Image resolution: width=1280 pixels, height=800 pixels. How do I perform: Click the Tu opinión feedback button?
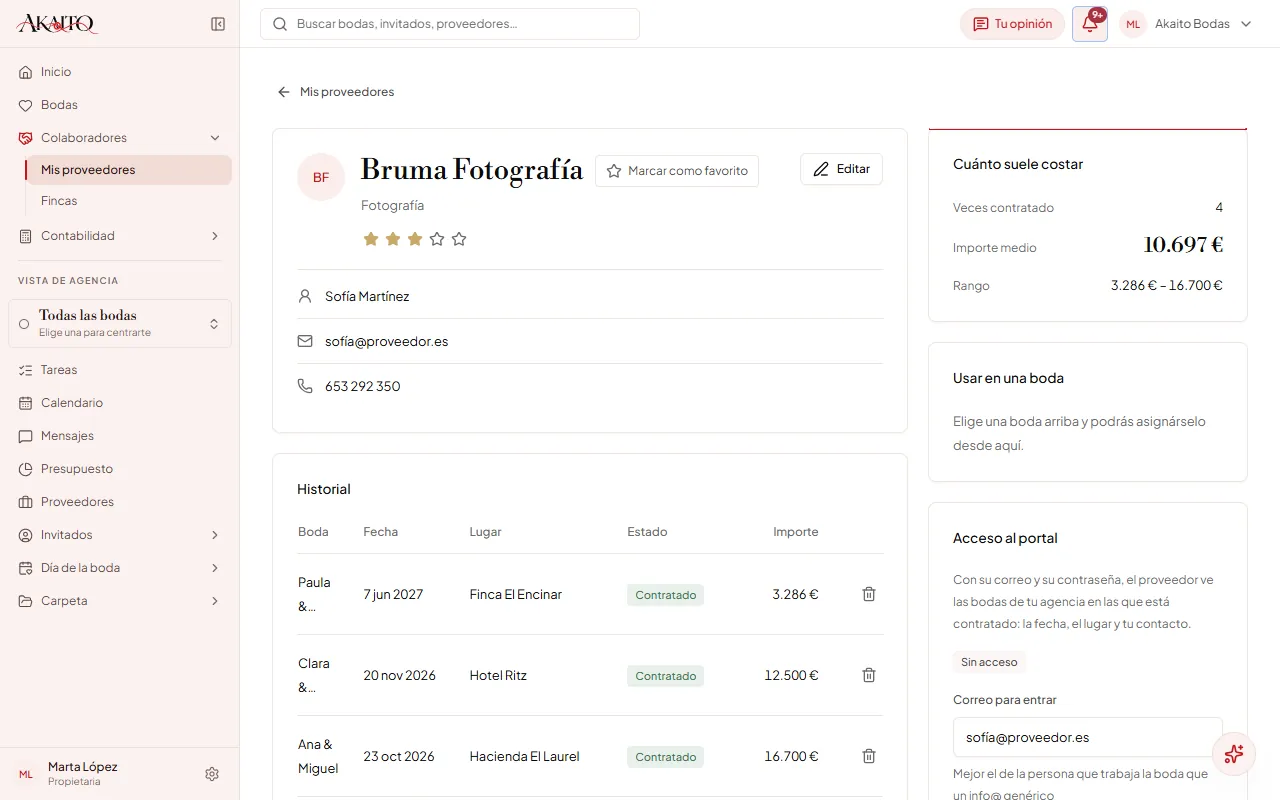(1012, 24)
